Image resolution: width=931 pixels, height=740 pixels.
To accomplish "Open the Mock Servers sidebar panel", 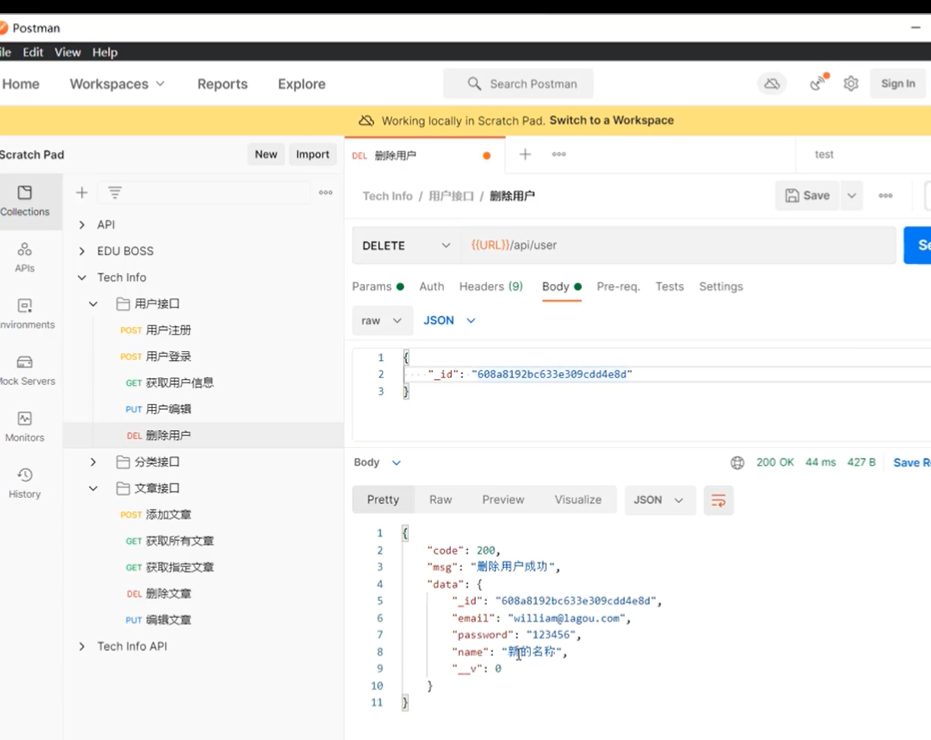I will tap(25, 370).
